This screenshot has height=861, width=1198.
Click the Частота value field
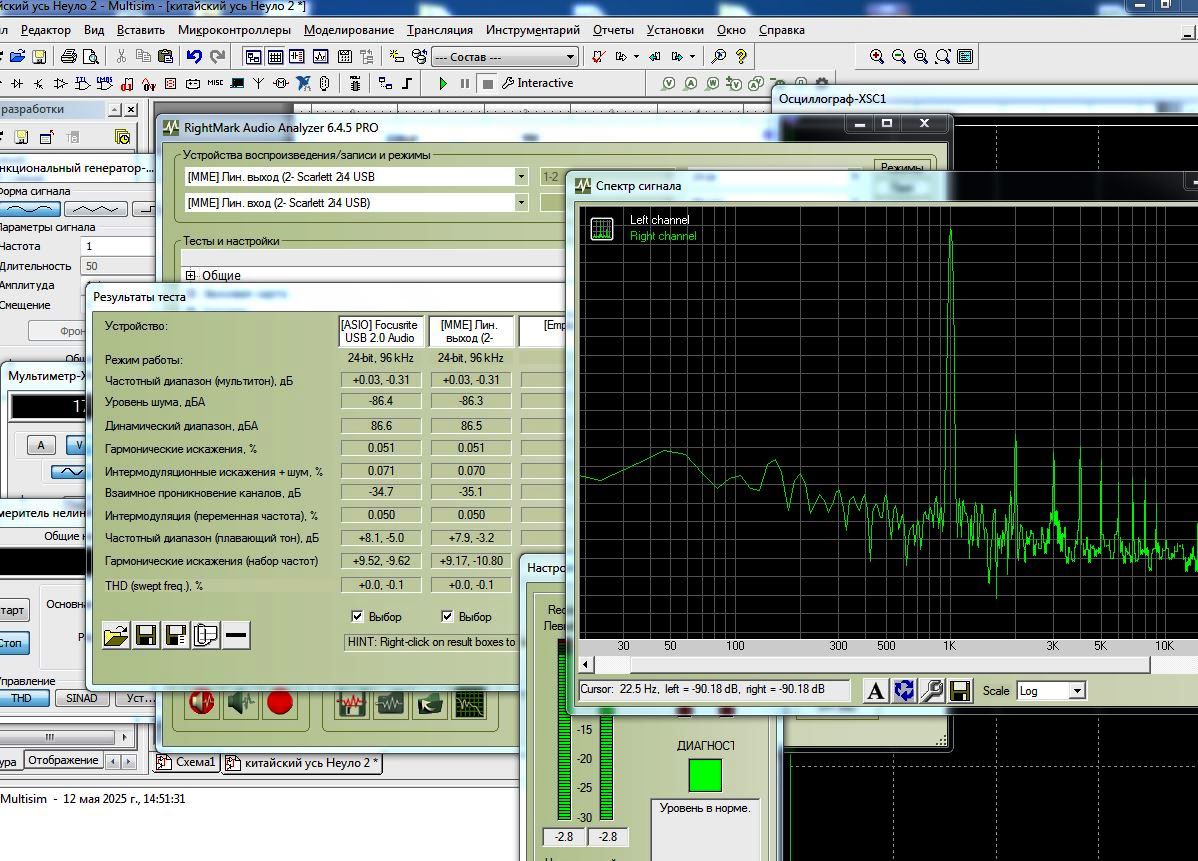[x=118, y=247]
